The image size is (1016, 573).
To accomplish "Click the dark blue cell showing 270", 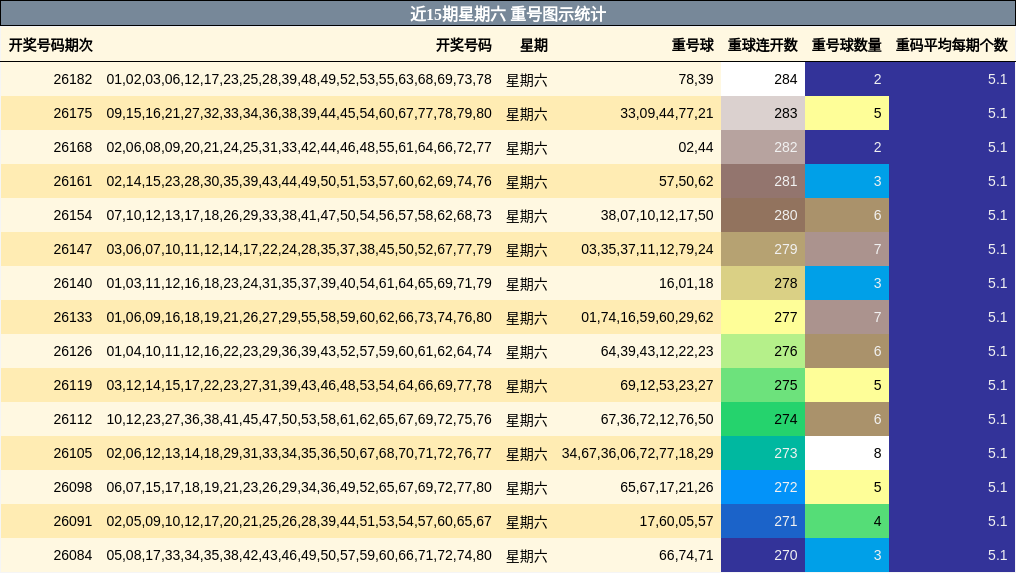I will point(763,555).
